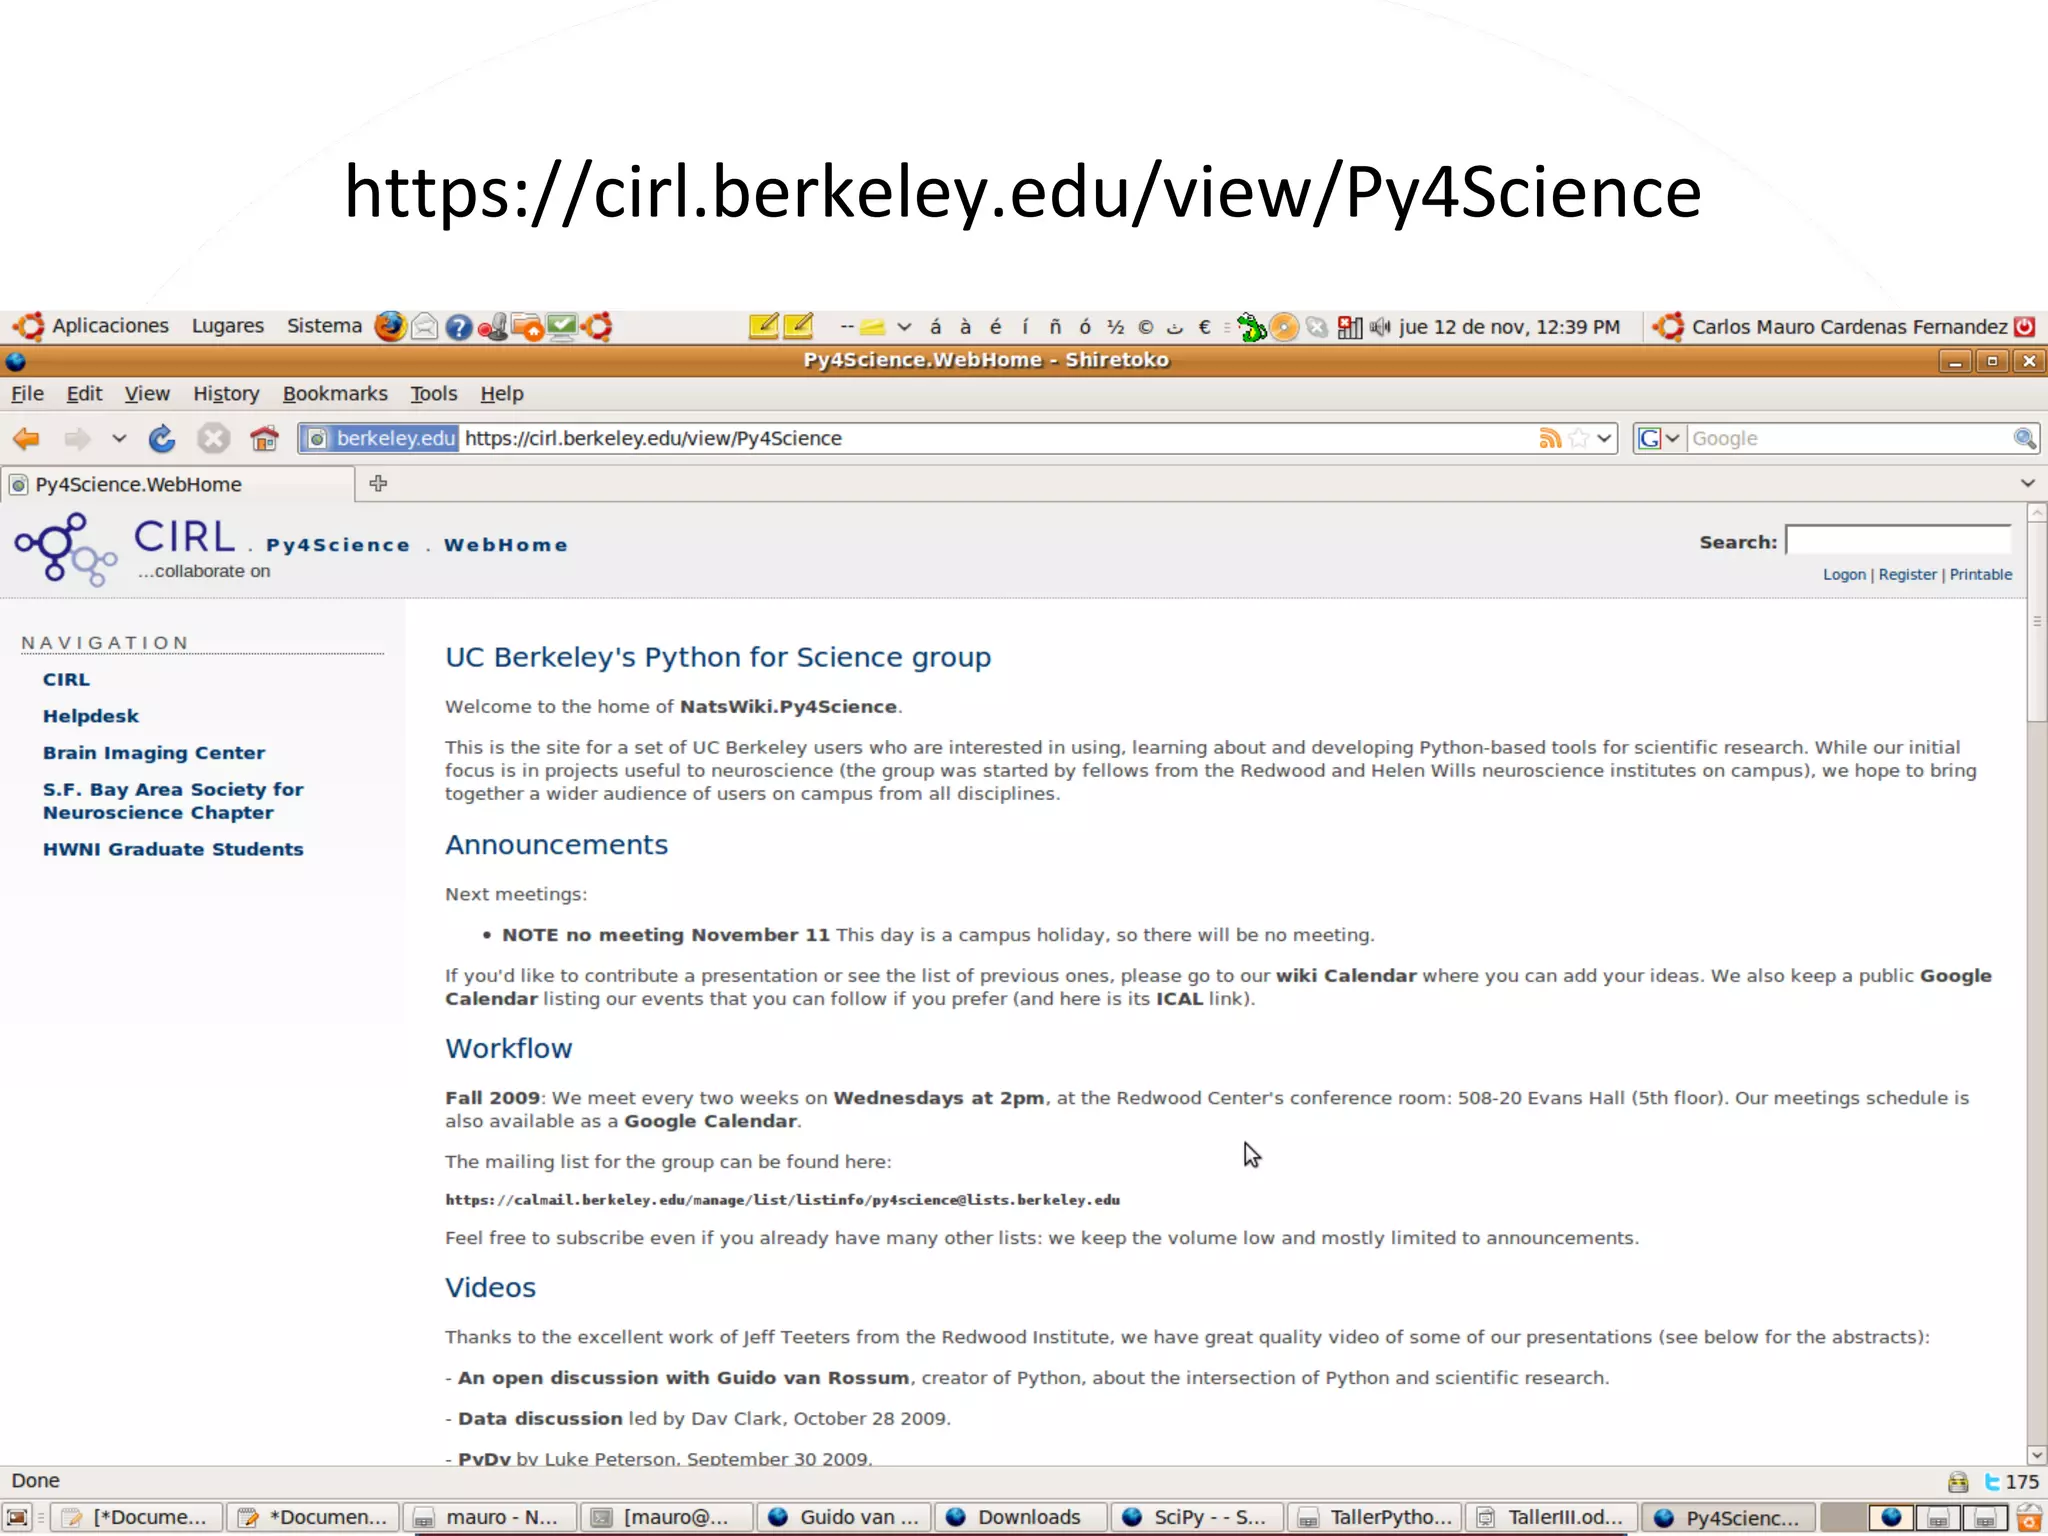Open HWNI Graduate Students link
Screen dimensions: 2048x1536
coord(173,849)
